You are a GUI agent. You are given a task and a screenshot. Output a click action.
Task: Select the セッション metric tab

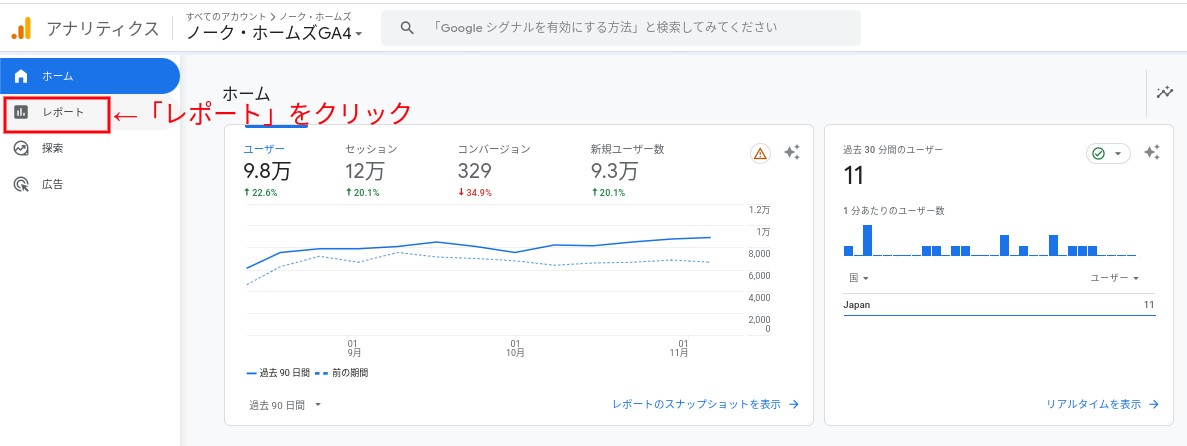pyautogui.click(x=372, y=161)
